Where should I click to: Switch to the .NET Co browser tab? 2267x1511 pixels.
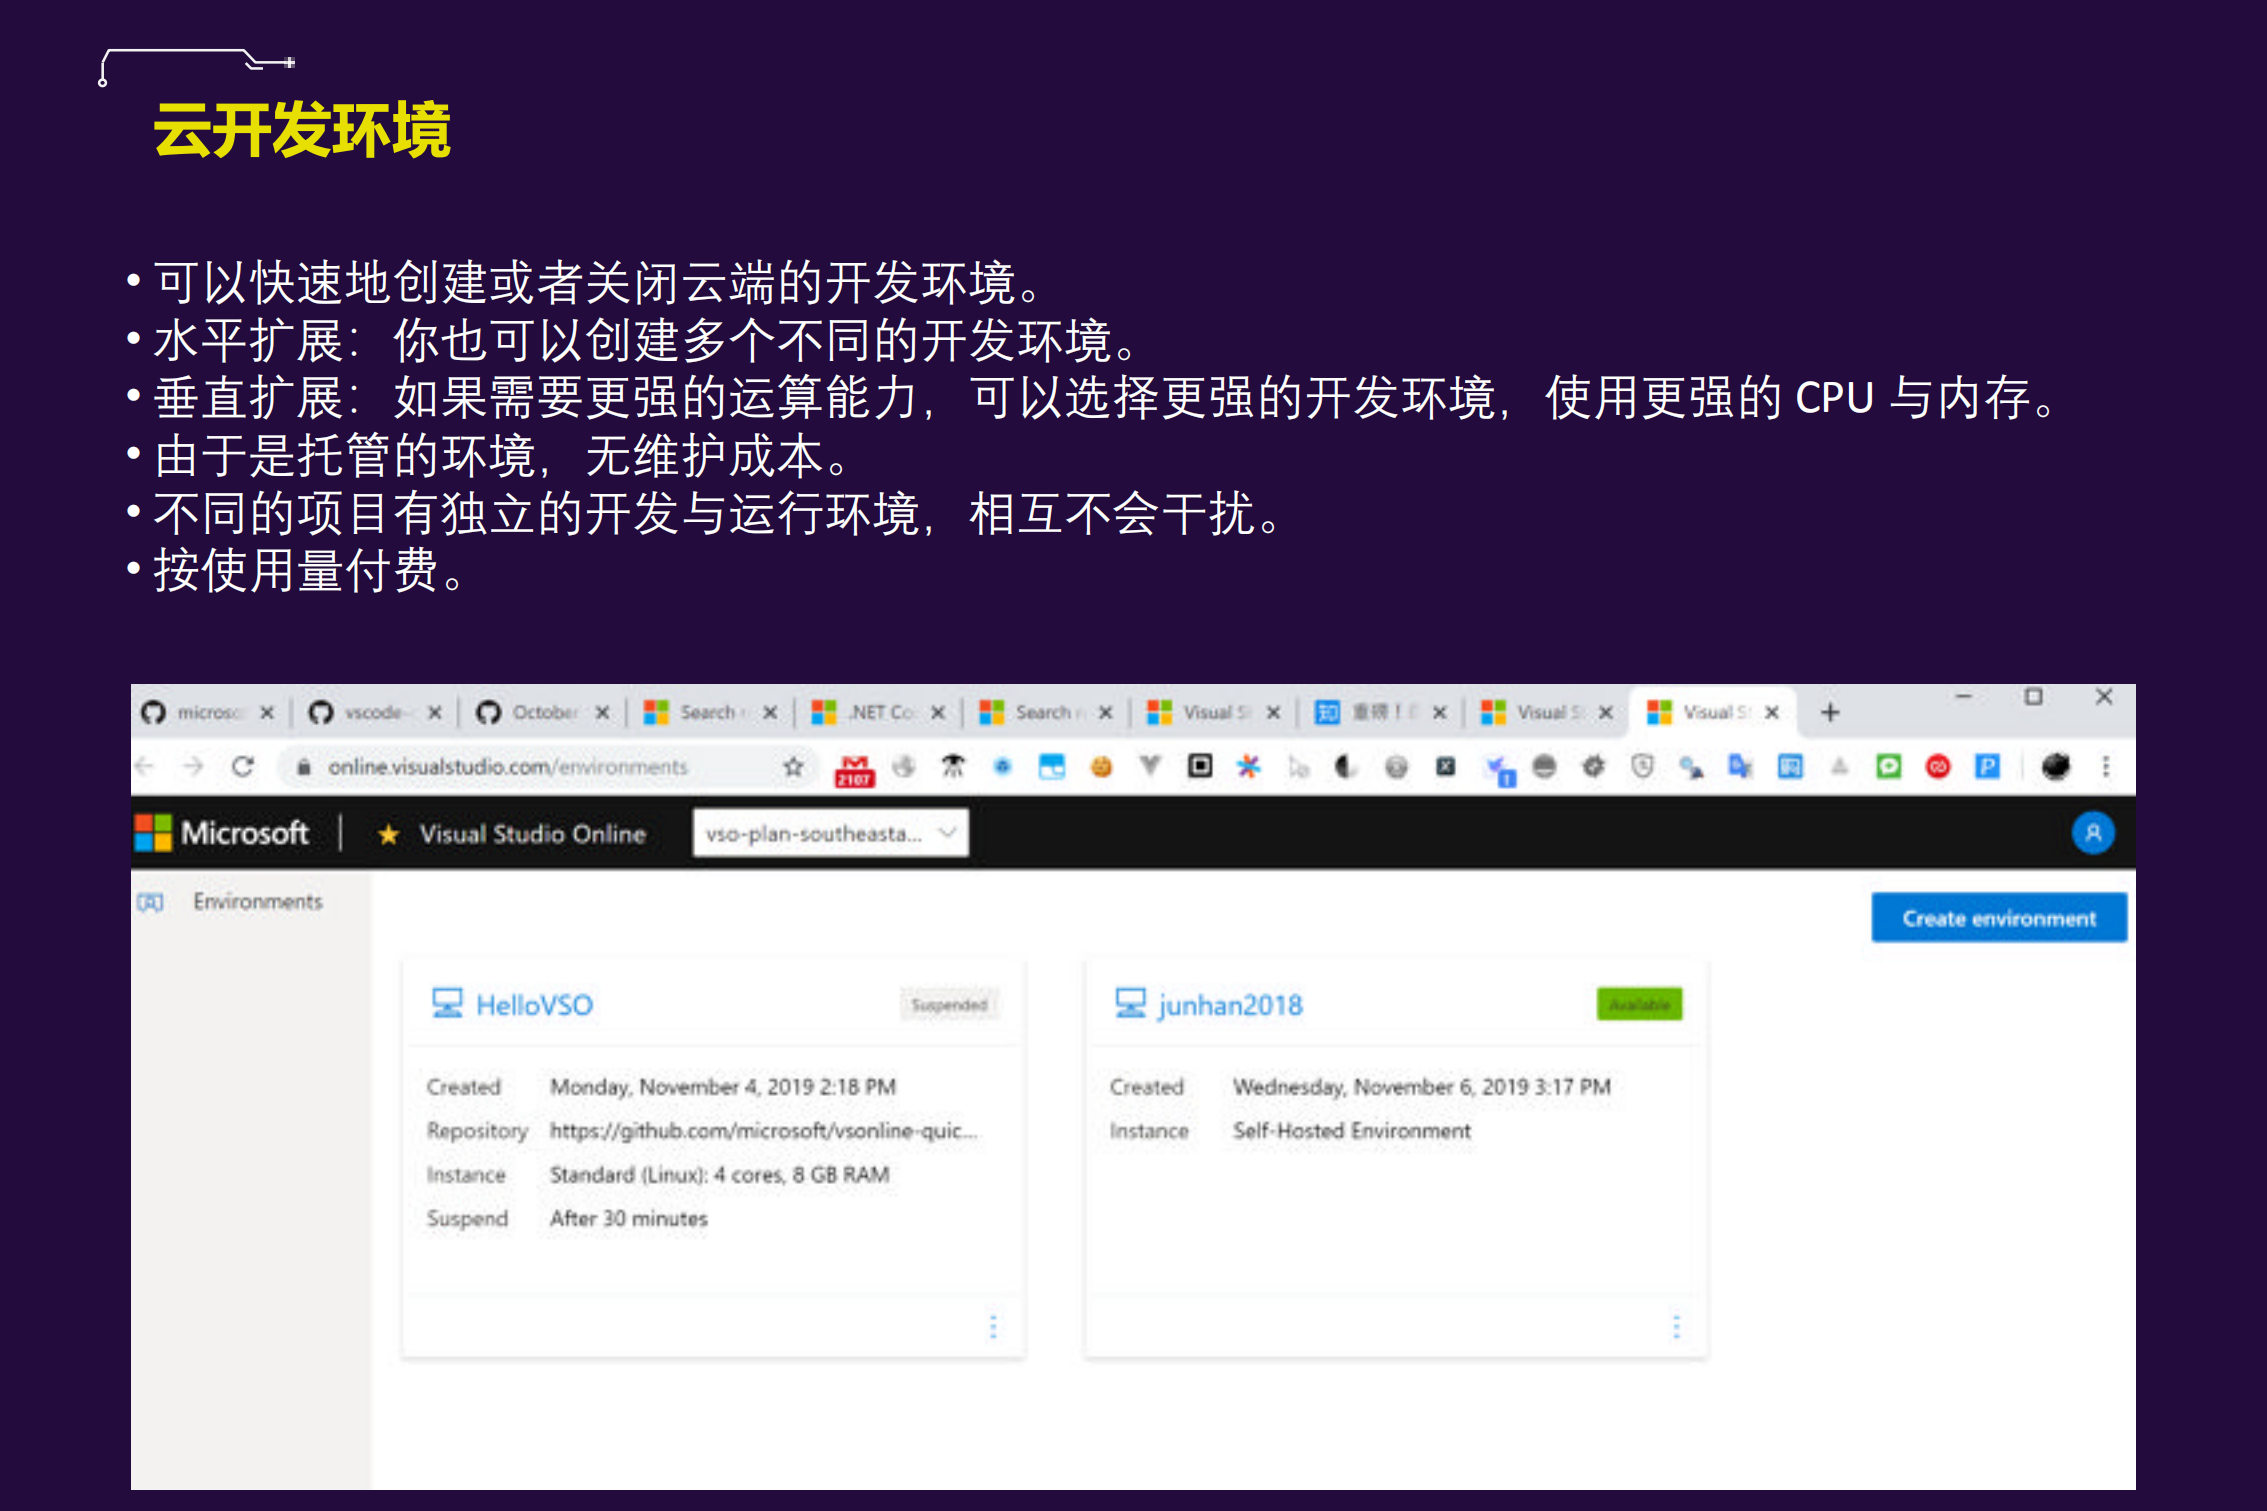[x=878, y=712]
